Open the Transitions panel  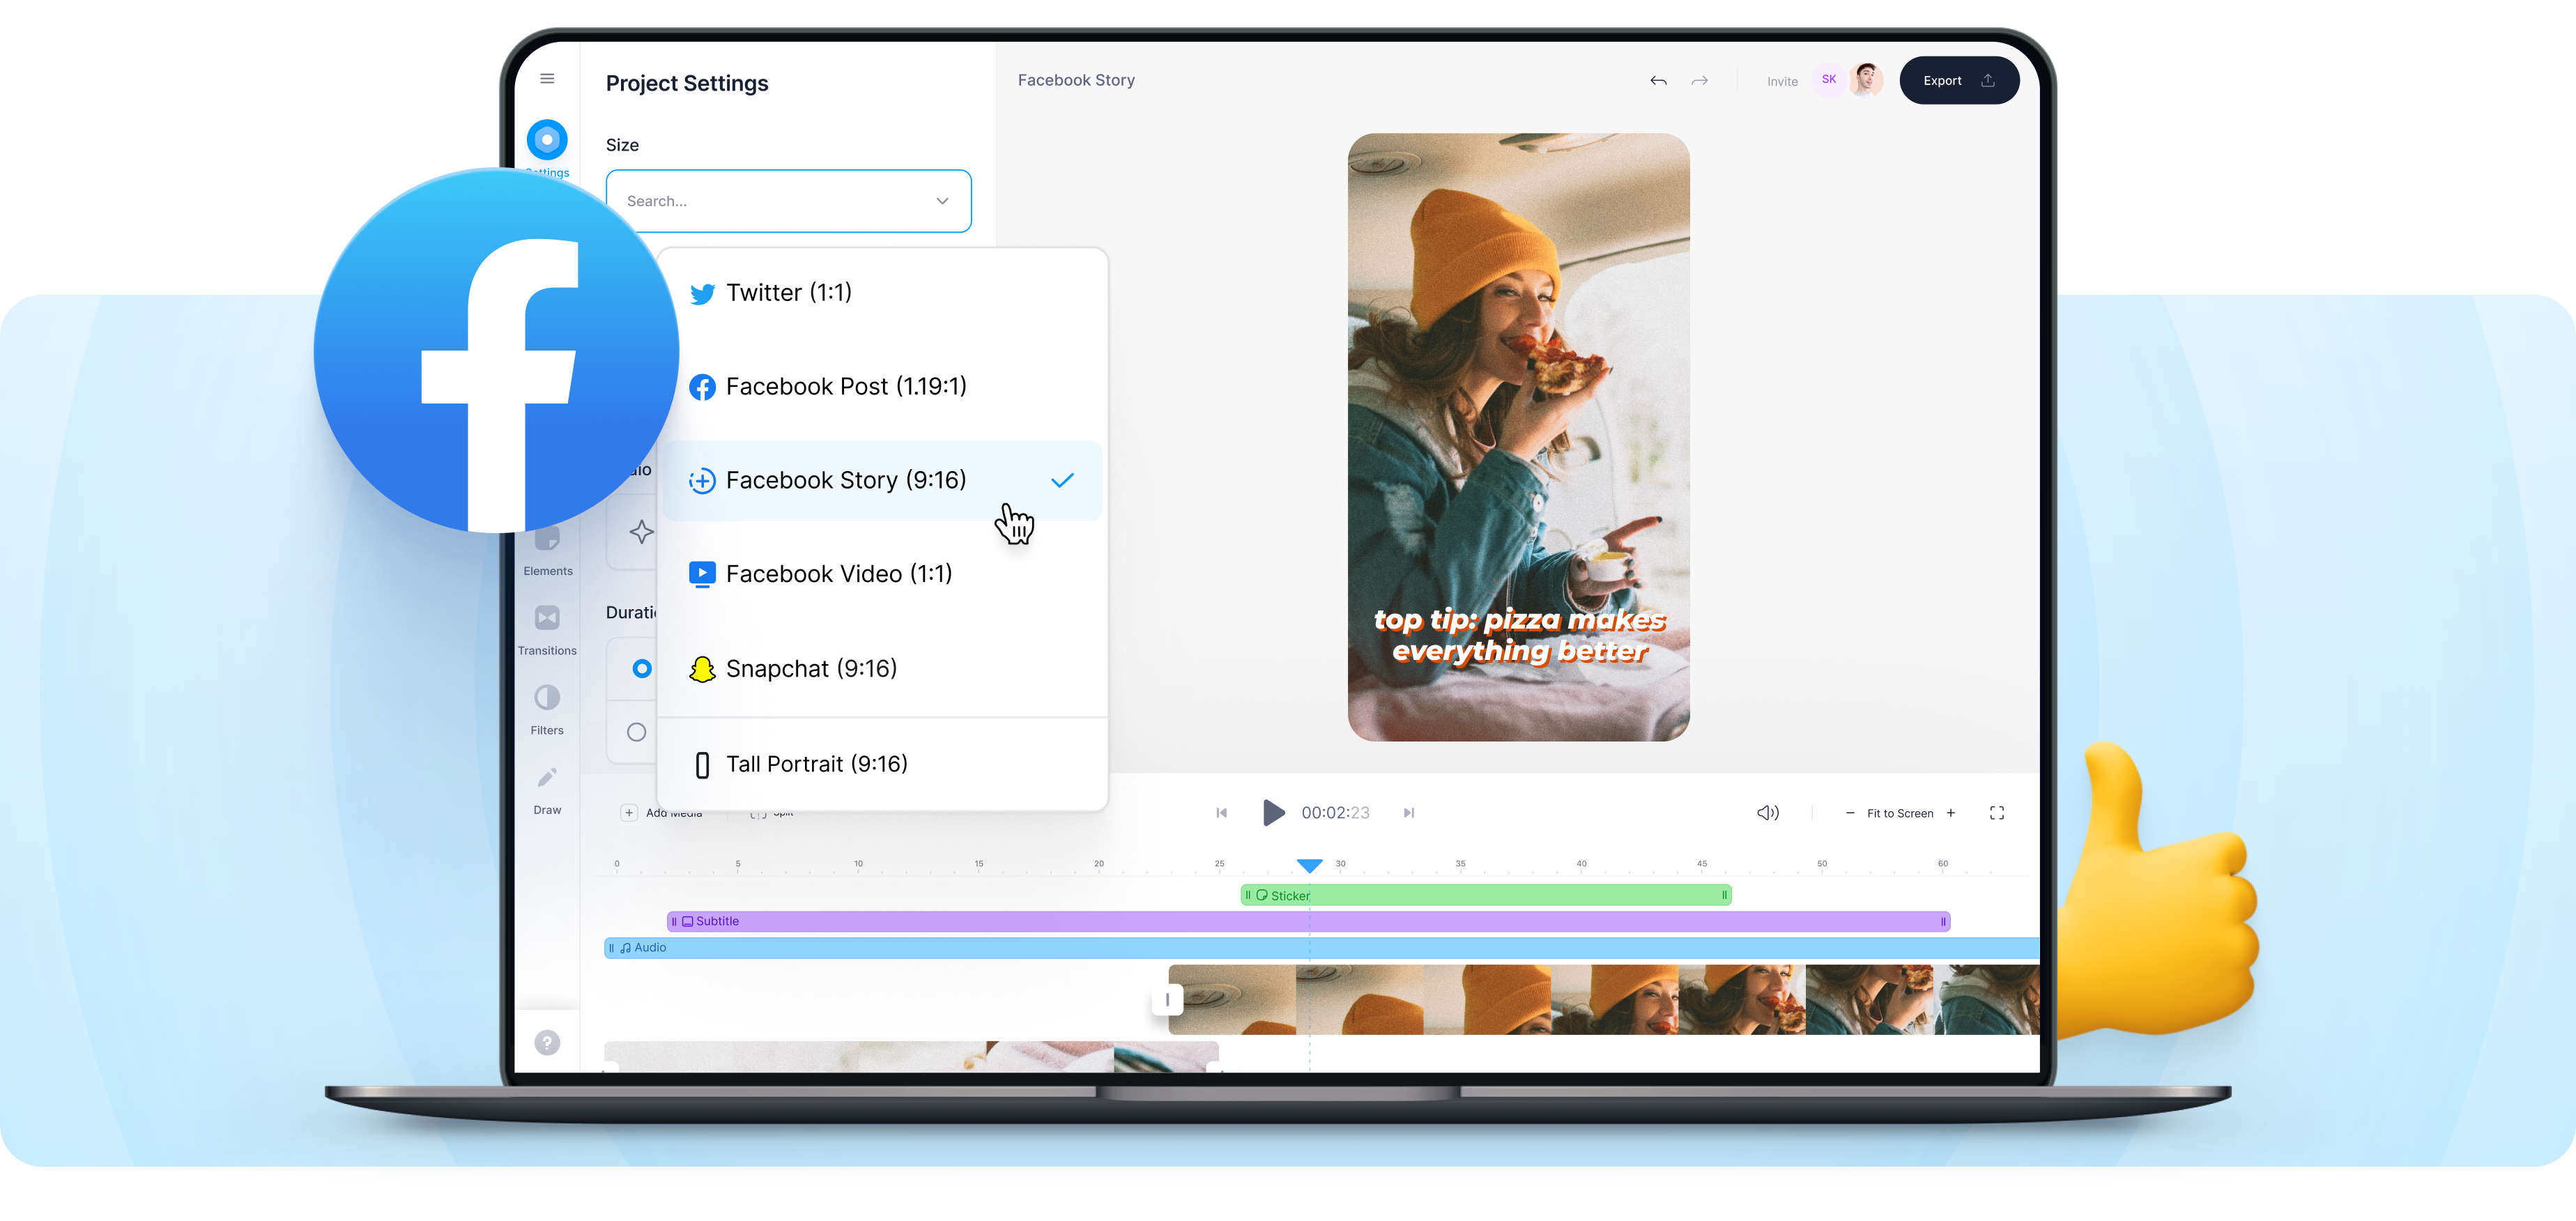547,618
